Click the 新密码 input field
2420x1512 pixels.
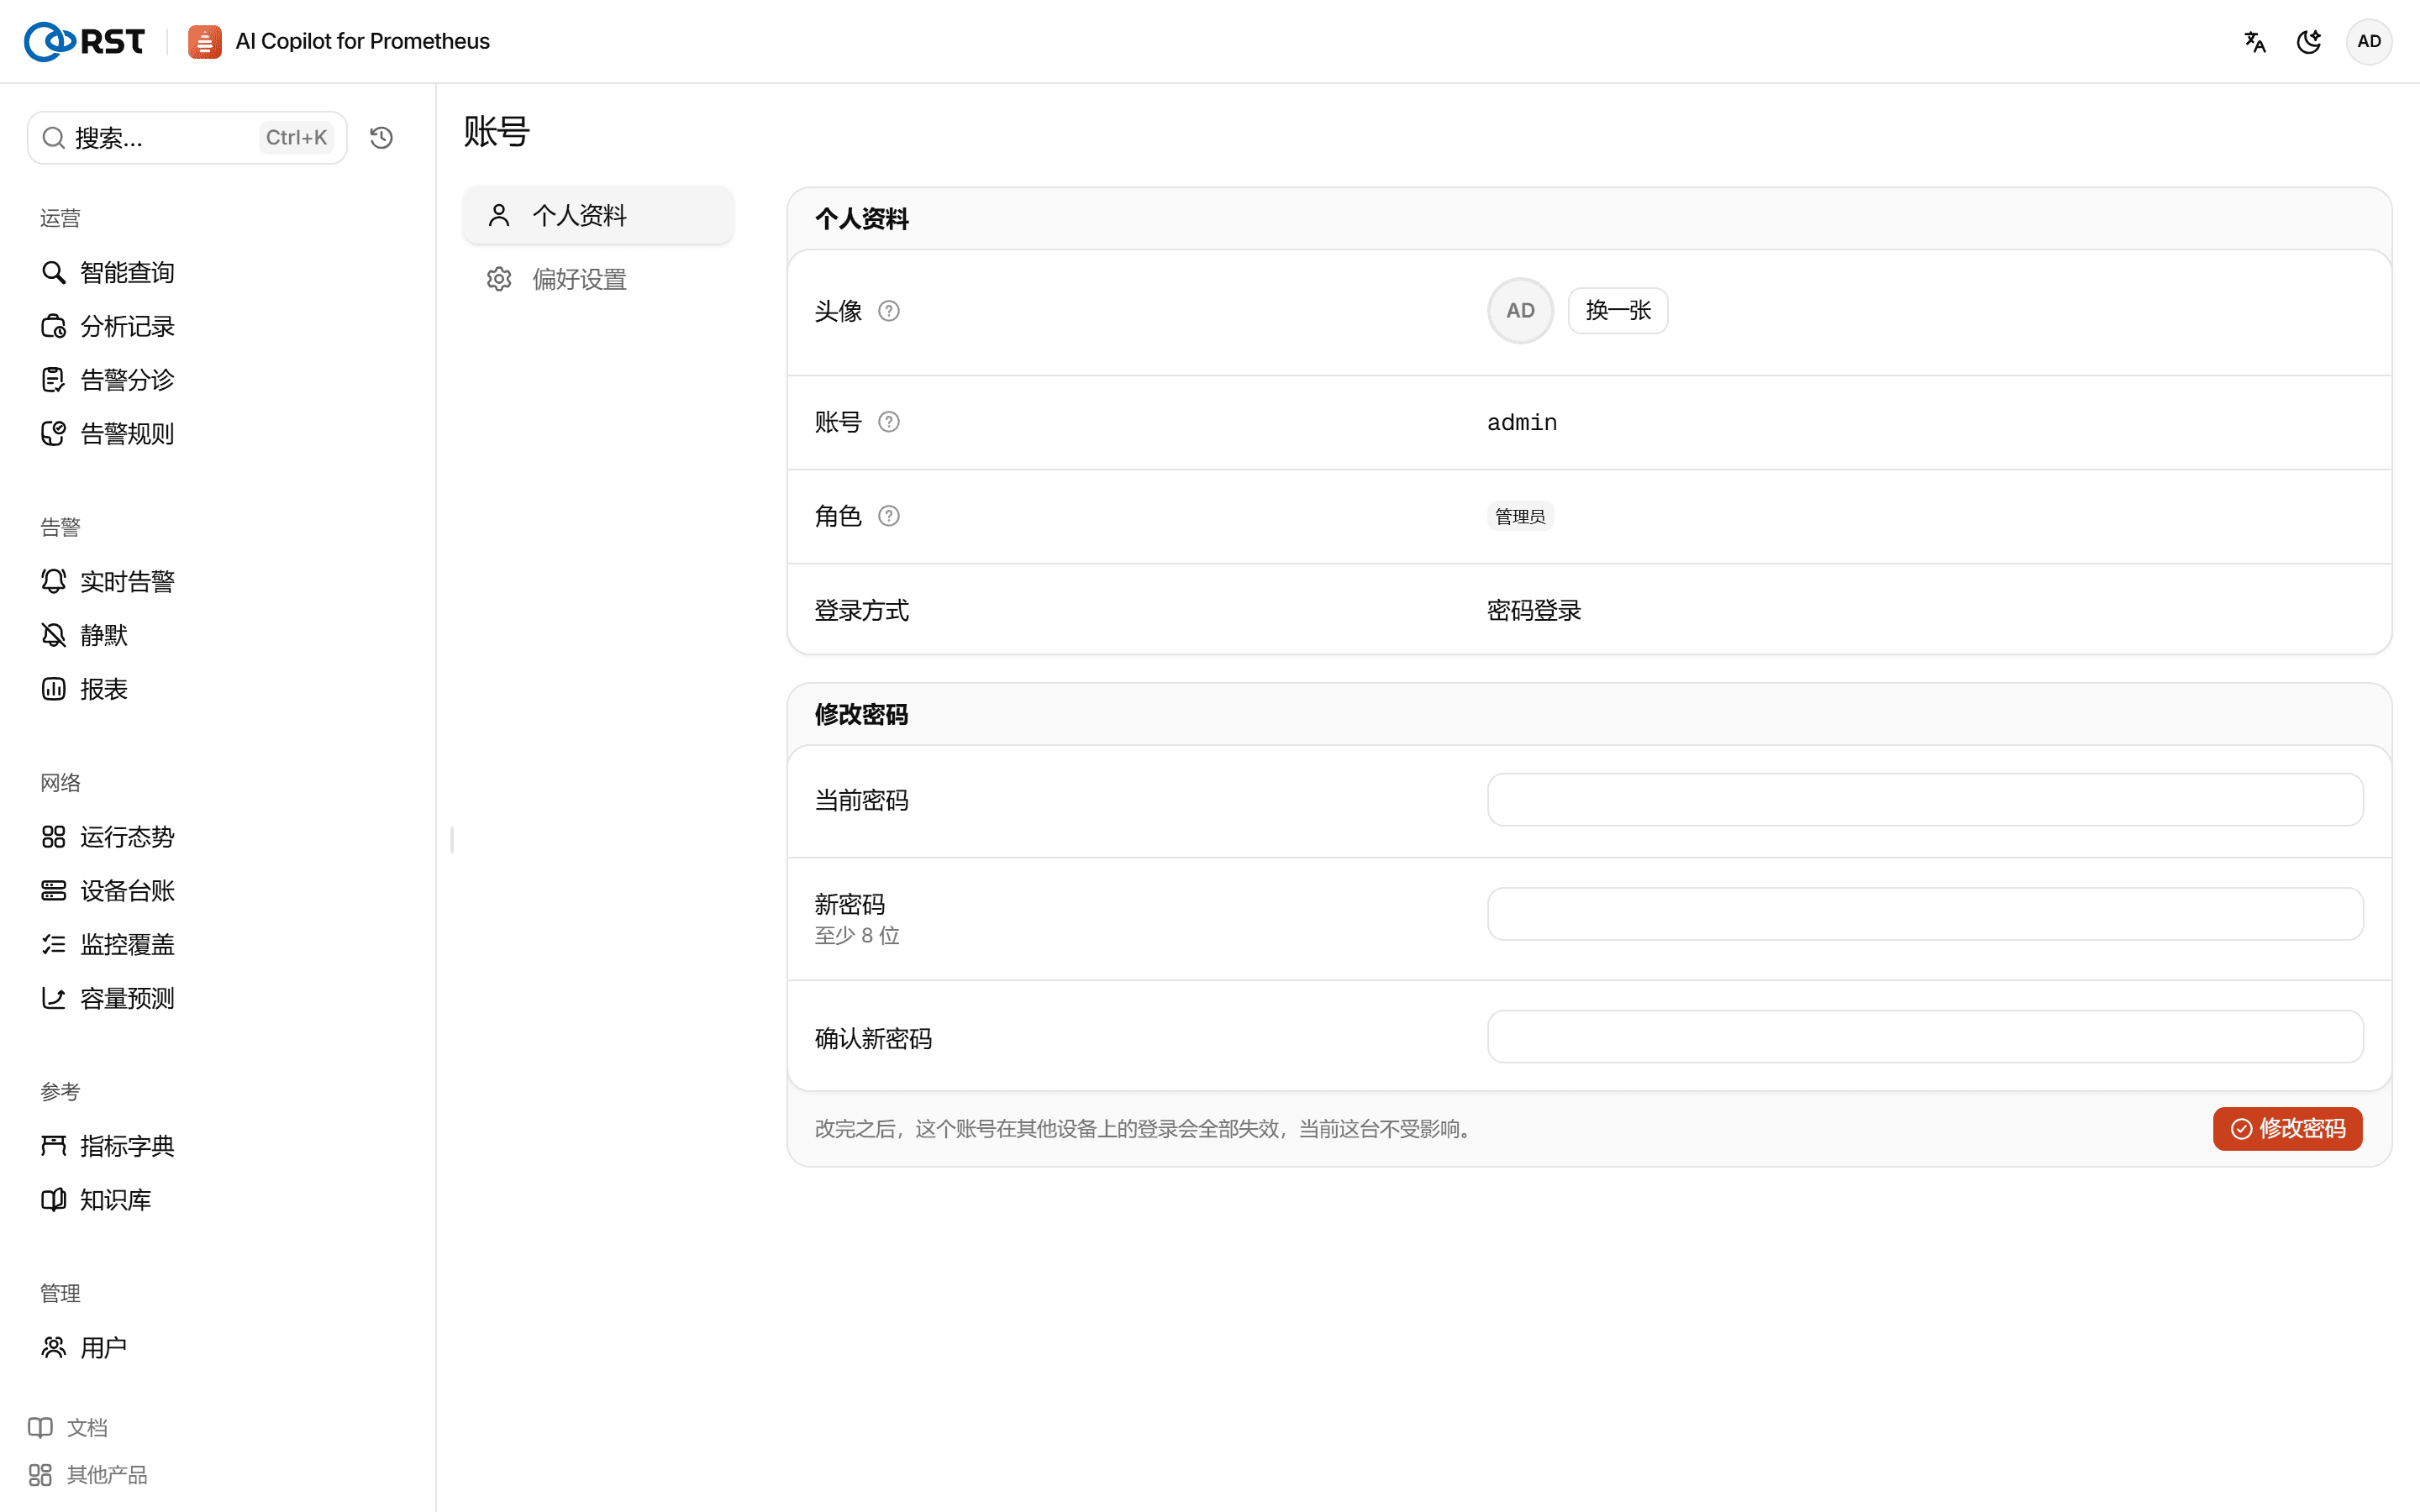[1925, 914]
